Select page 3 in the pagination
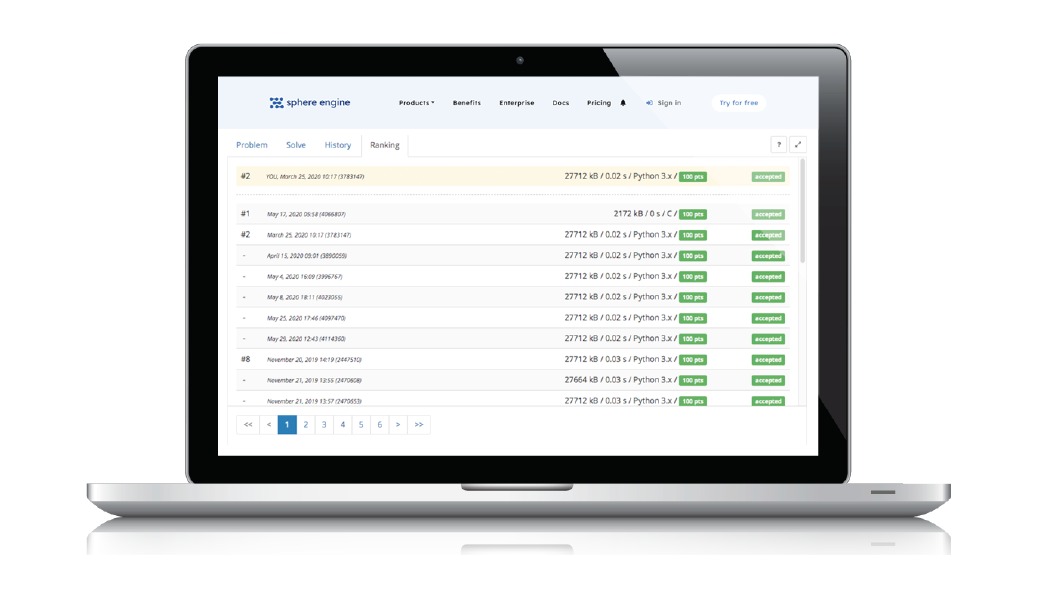The height and width of the screenshot is (593, 1037). 324,425
